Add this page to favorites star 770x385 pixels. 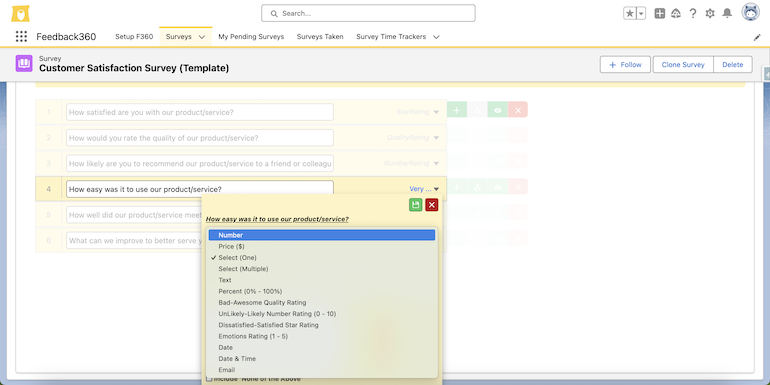(x=630, y=14)
